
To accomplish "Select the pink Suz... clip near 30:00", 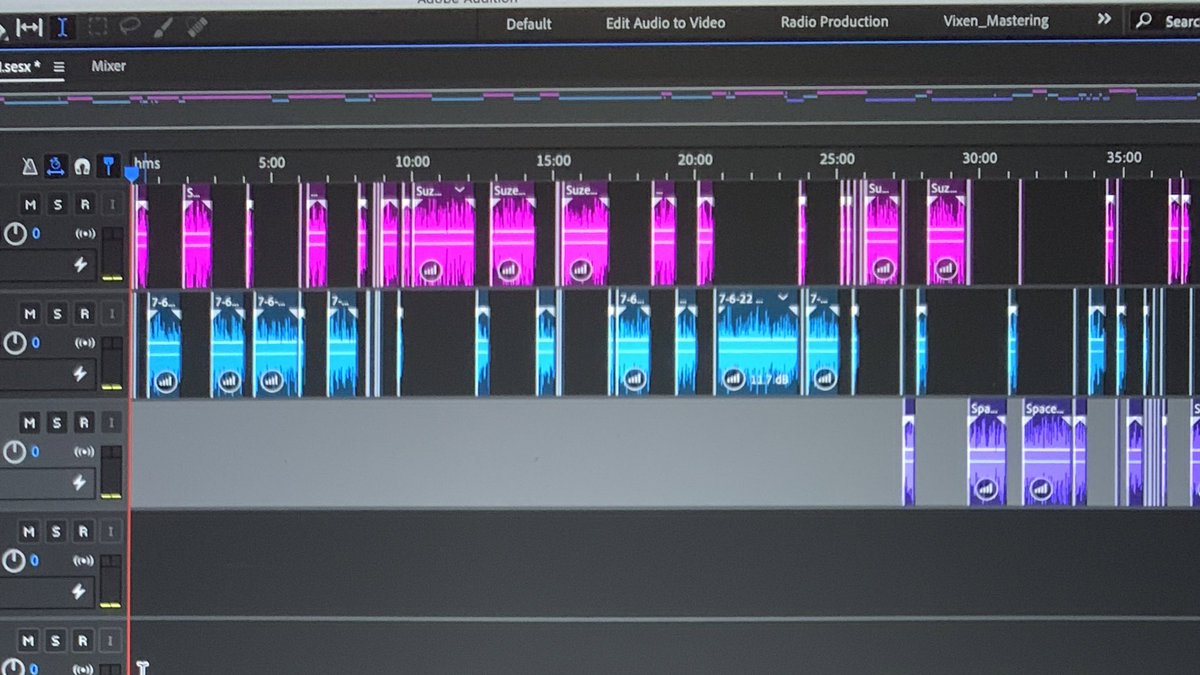I will click(x=946, y=232).
